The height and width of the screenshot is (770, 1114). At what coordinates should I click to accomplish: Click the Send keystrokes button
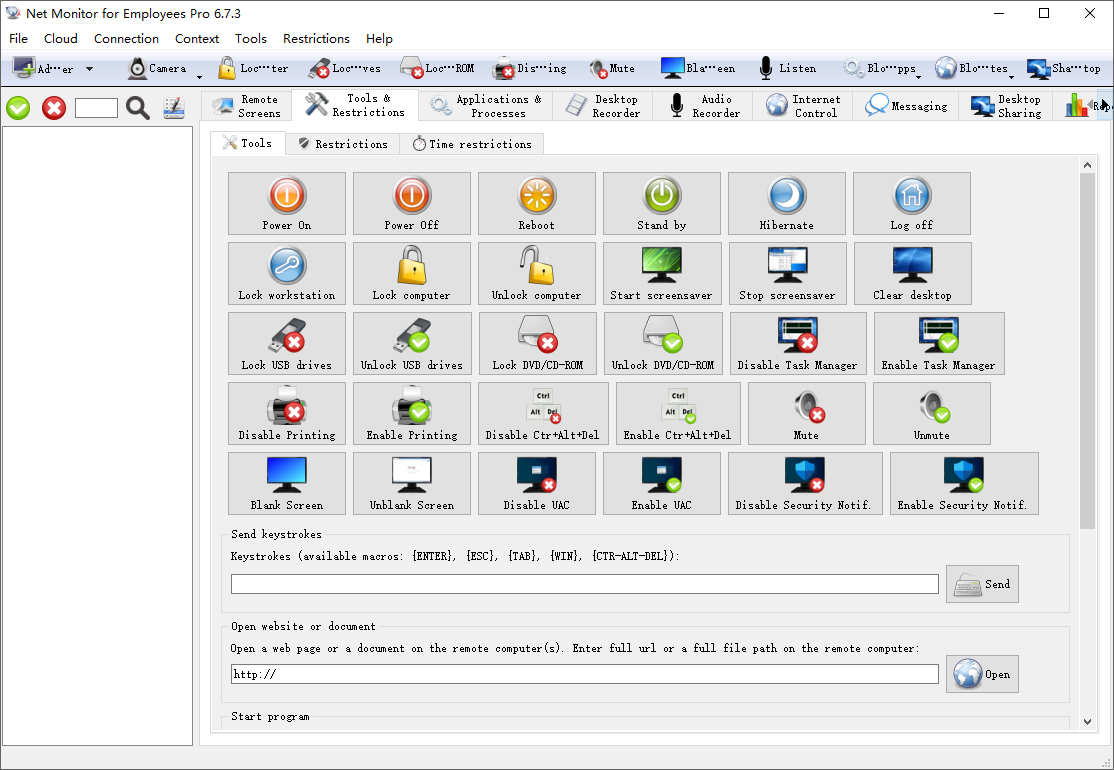tap(982, 584)
